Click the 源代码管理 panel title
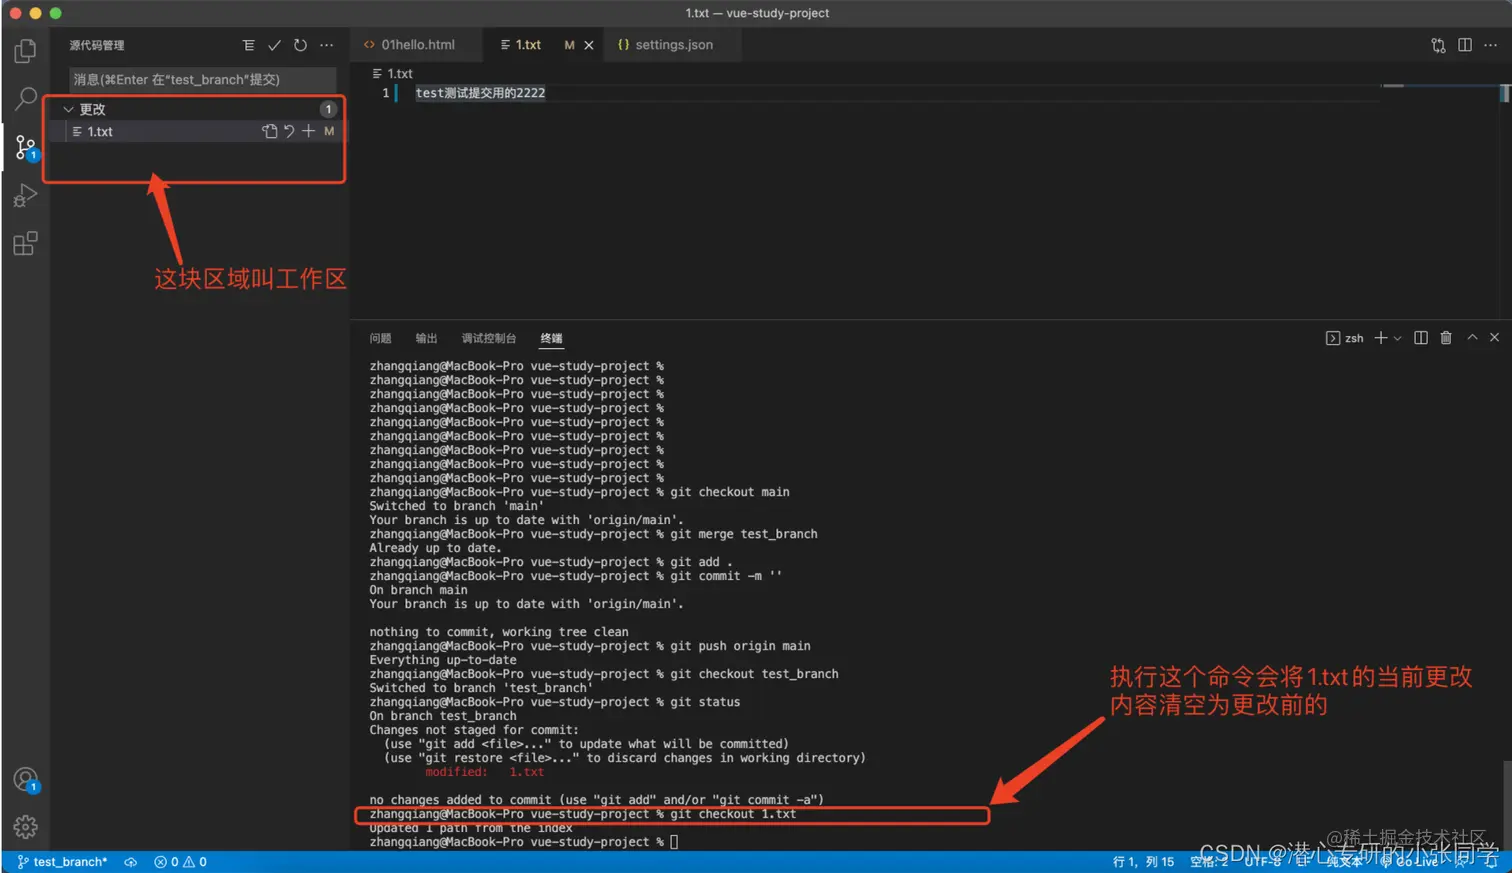The width and height of the screenshot is (1512, 873). coord(97,45)
